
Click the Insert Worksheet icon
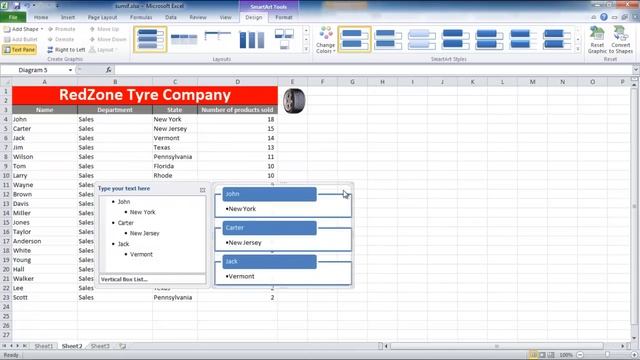122,346
